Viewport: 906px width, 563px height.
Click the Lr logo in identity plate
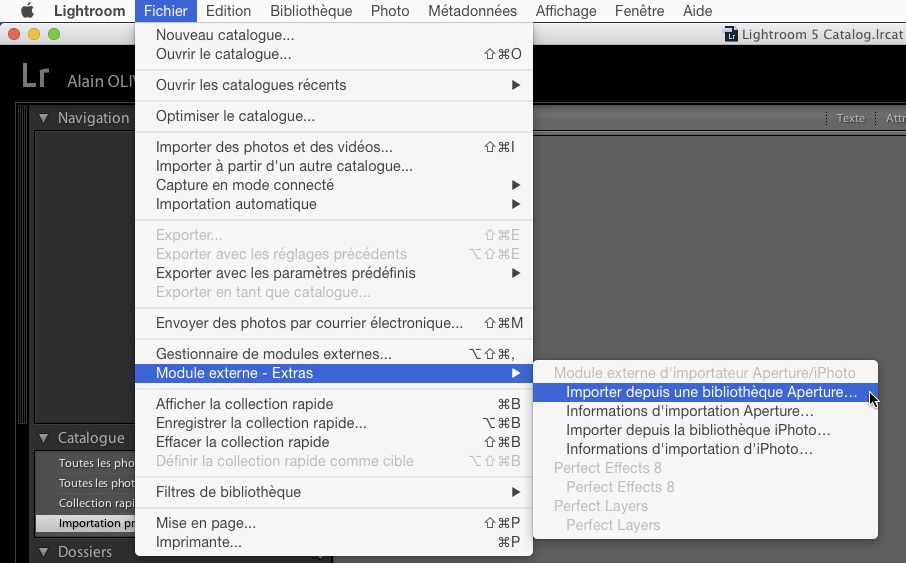(35, 76)
